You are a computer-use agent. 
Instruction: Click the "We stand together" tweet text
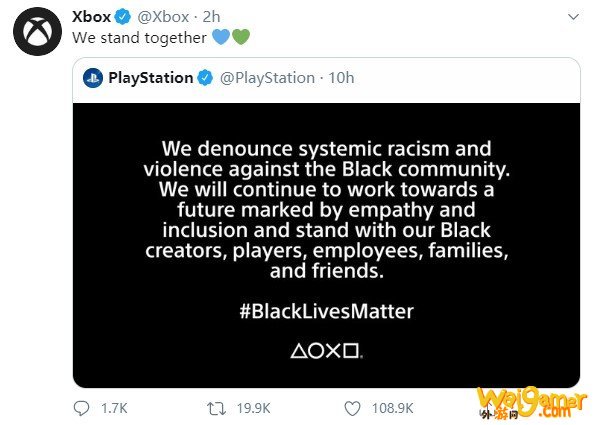point(139,38)
